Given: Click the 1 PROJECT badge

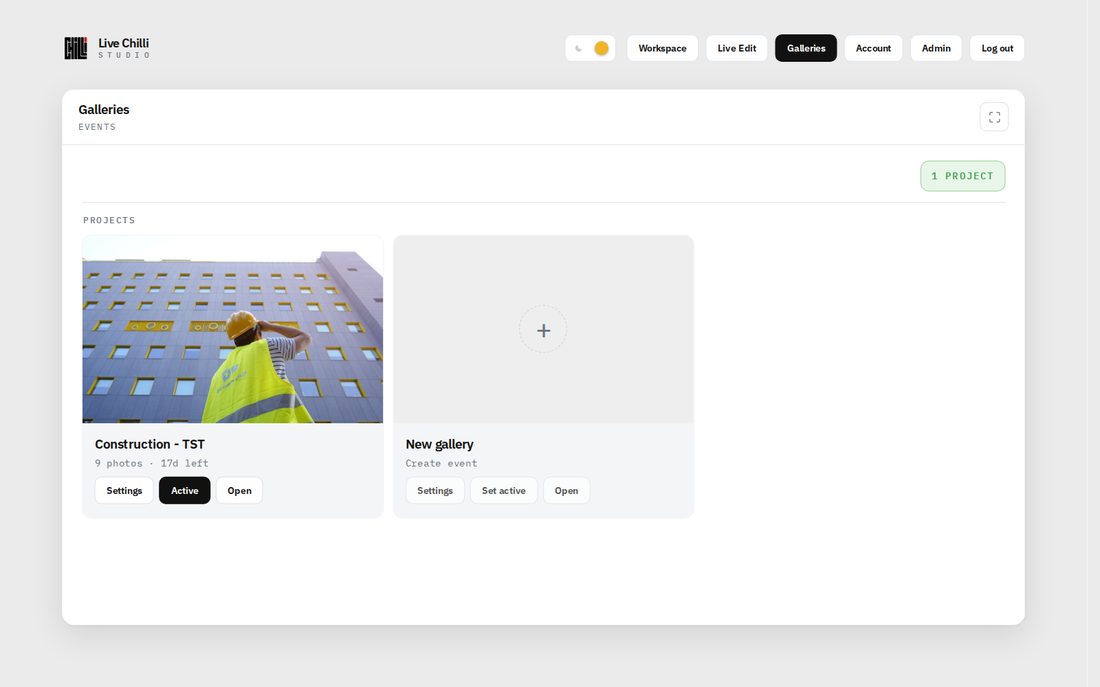Looking at the screenshot, I should click(962, 176).
